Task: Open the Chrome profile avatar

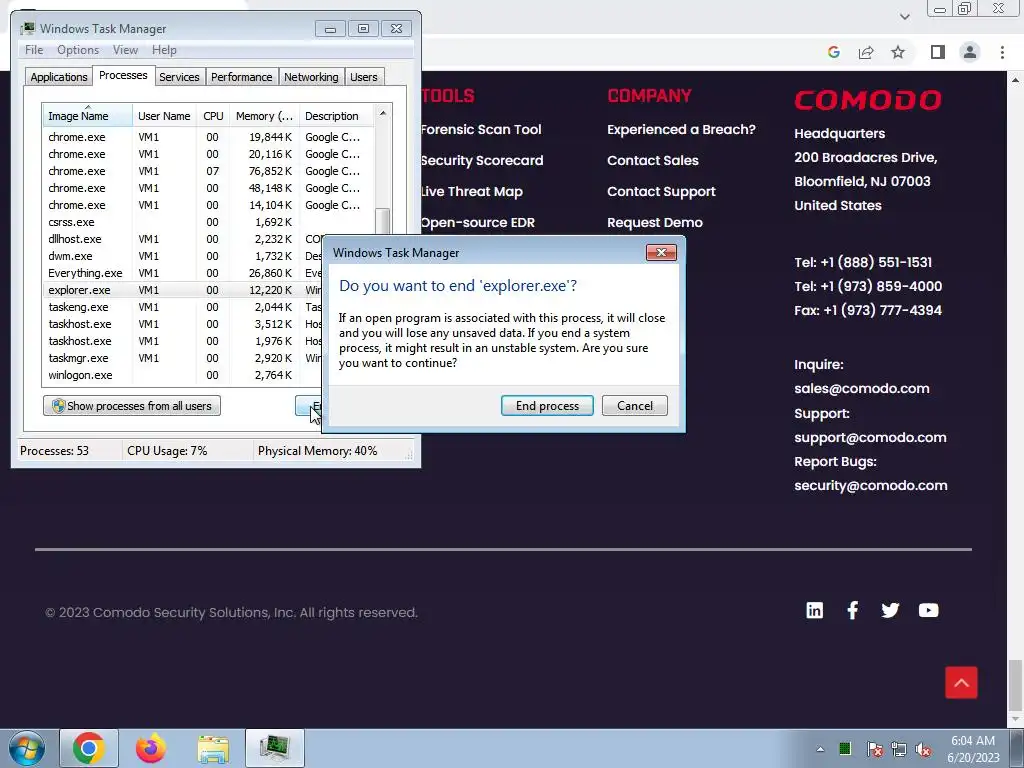Action: click(970, 52)
